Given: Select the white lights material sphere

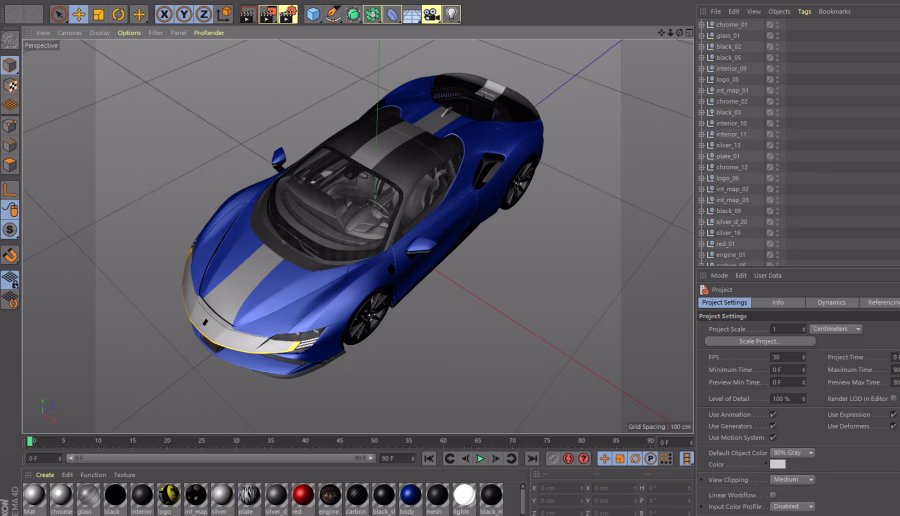Looking at the screenshot, I should (464, 495).
